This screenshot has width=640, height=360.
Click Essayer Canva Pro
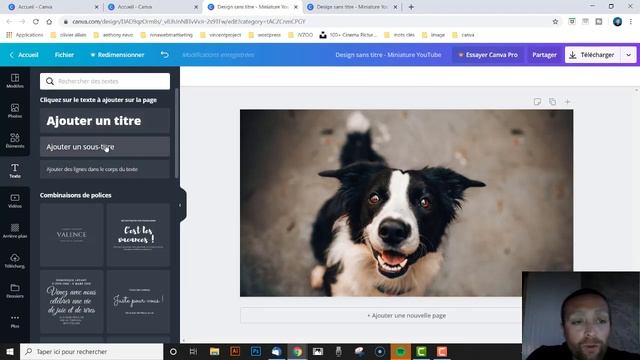pos(488,55)
